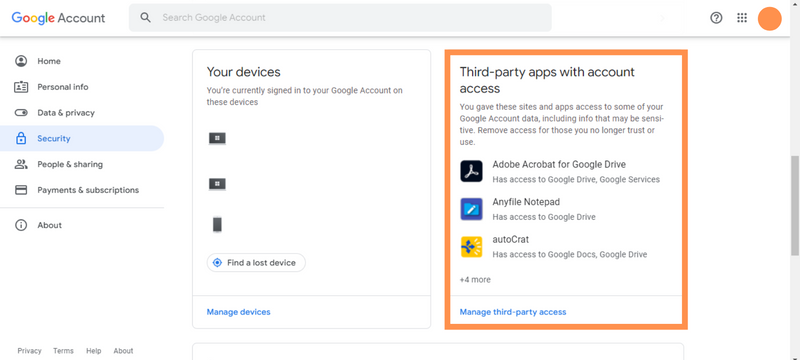This screenshot has width=800, height=360.
Task: Click the People & sharing icon
Action: 21,164
